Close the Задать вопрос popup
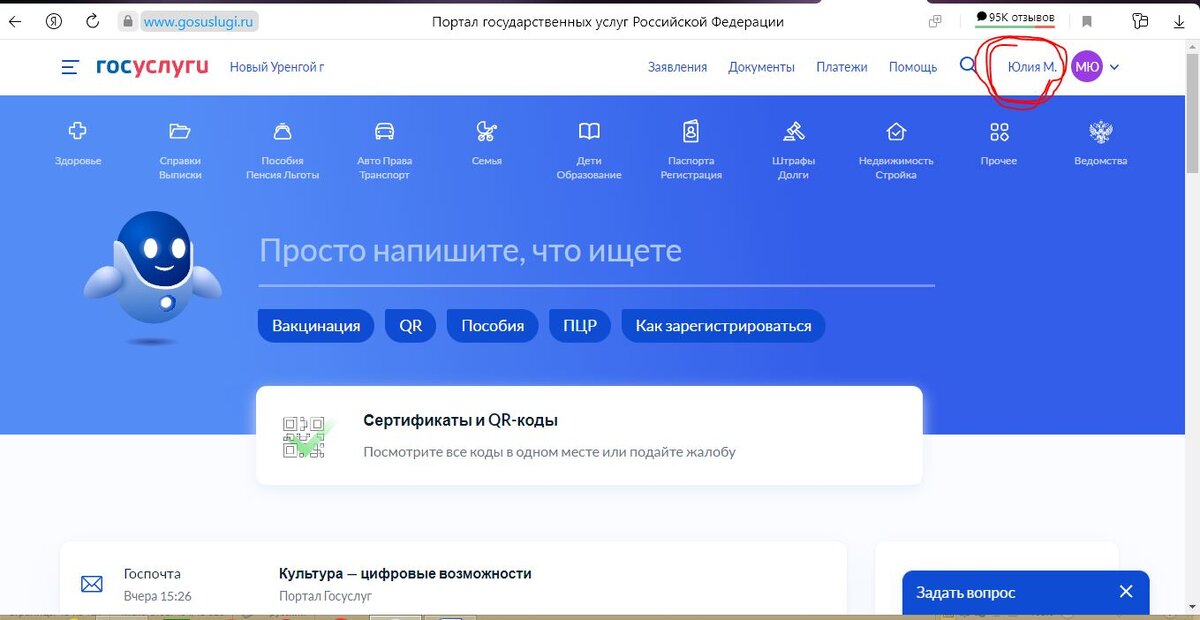Viewport: 1200px width, 620px height. point(1126,590)
